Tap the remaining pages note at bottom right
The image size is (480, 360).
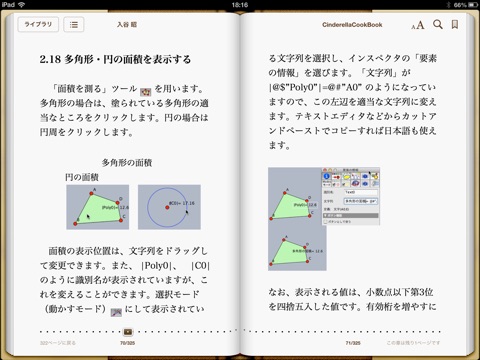tap(413, 343)
